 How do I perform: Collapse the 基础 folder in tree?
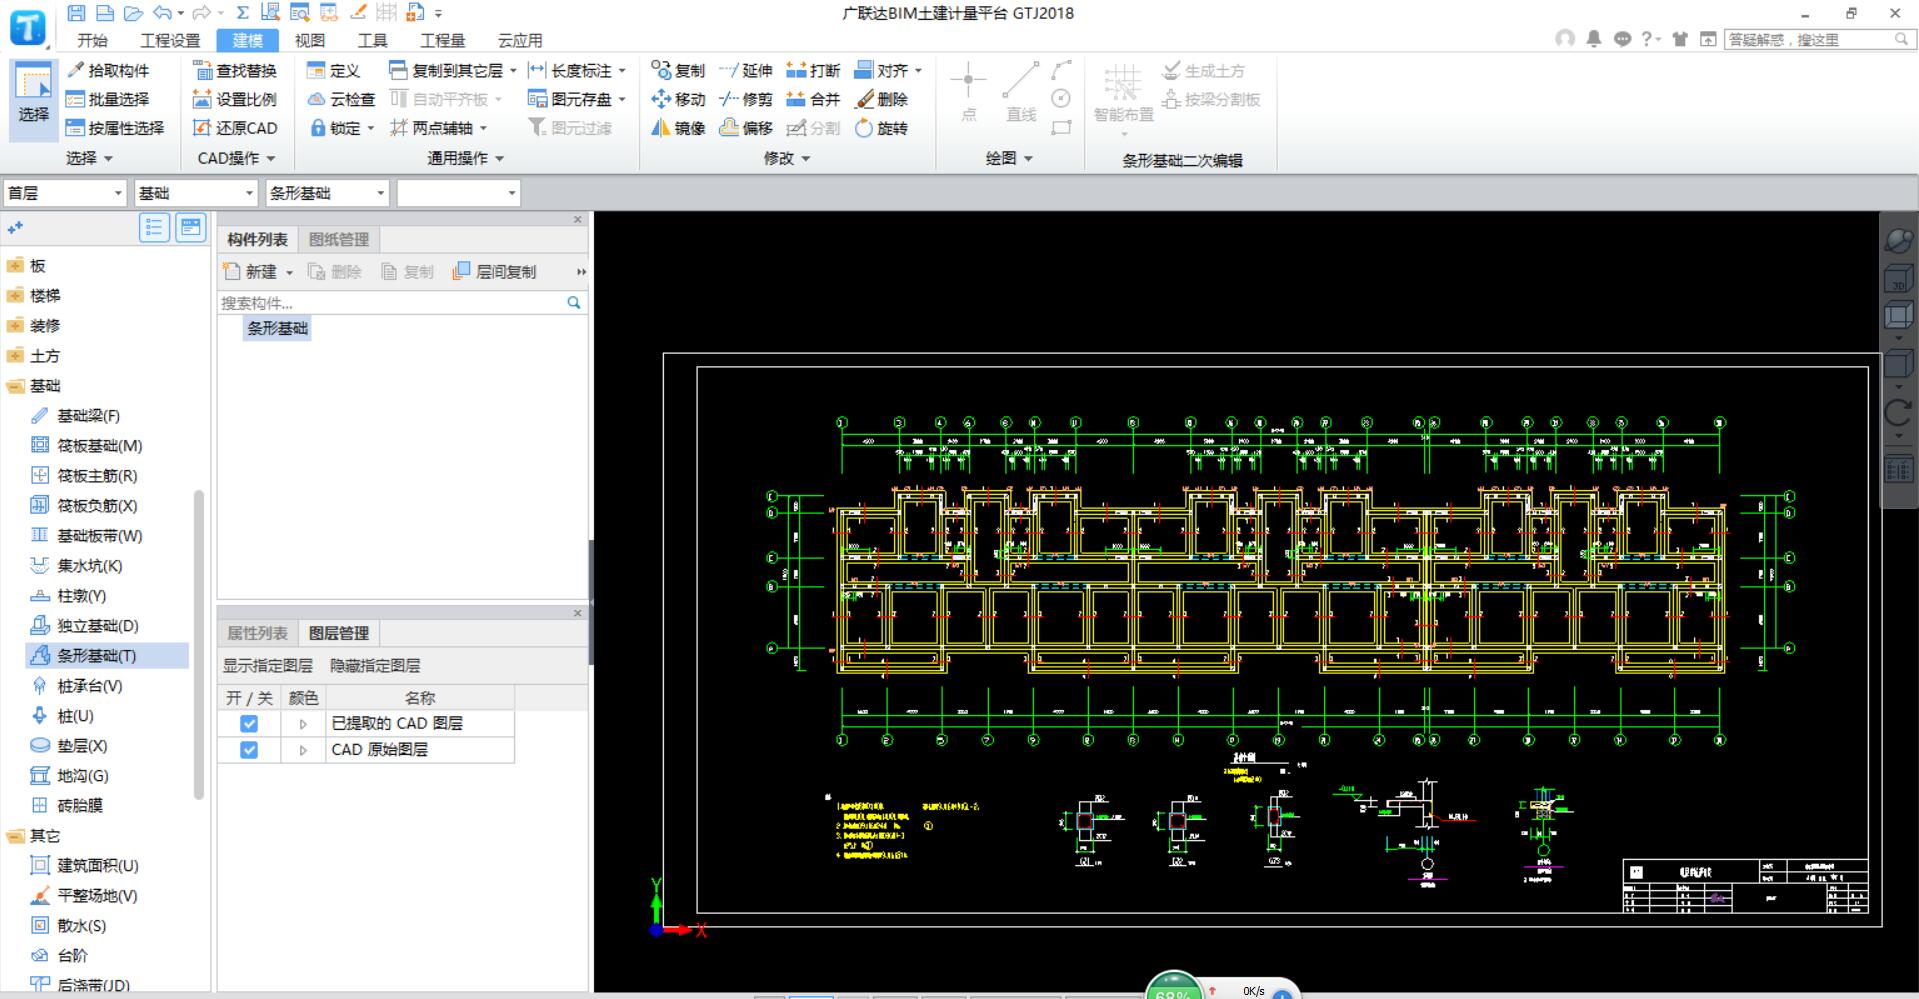tap(15, 386)
